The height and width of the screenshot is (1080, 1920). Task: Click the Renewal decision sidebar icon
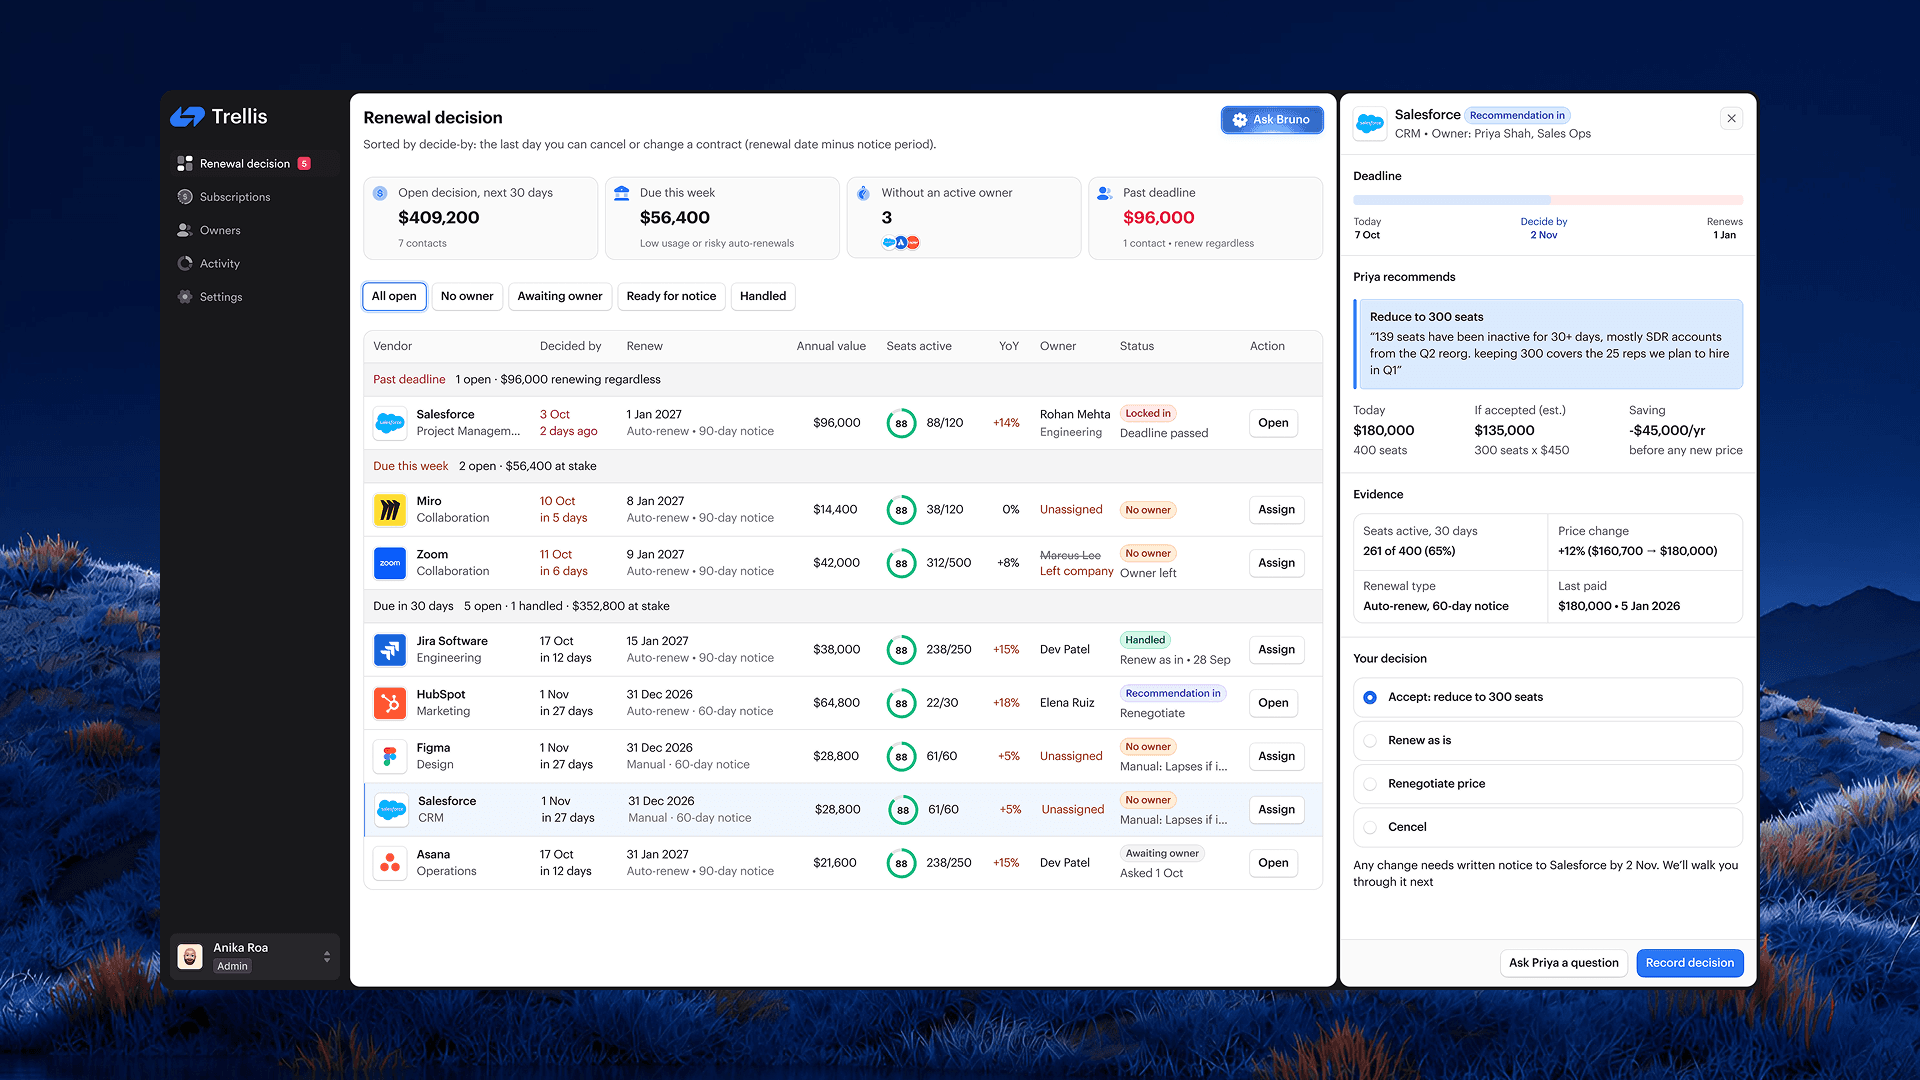point(185,163)
